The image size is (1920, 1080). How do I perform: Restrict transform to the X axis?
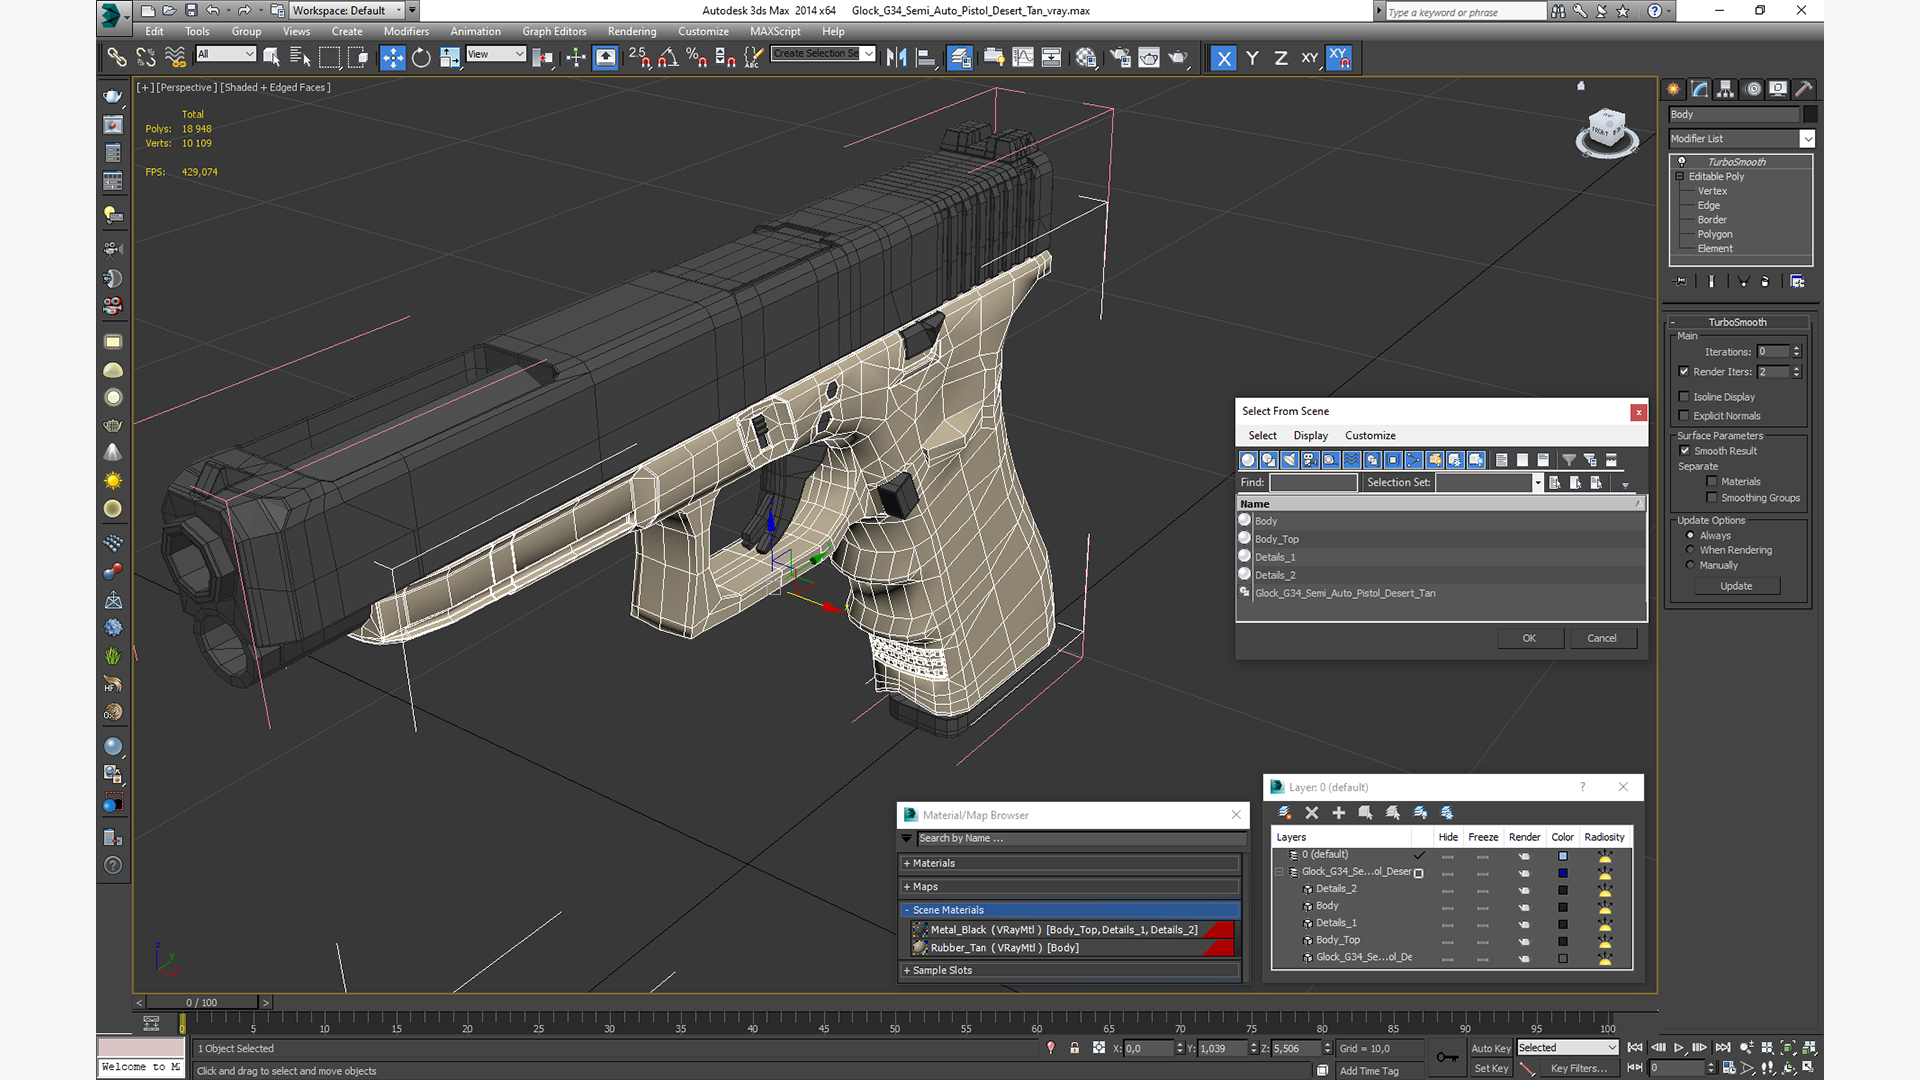click(1223, 58)
